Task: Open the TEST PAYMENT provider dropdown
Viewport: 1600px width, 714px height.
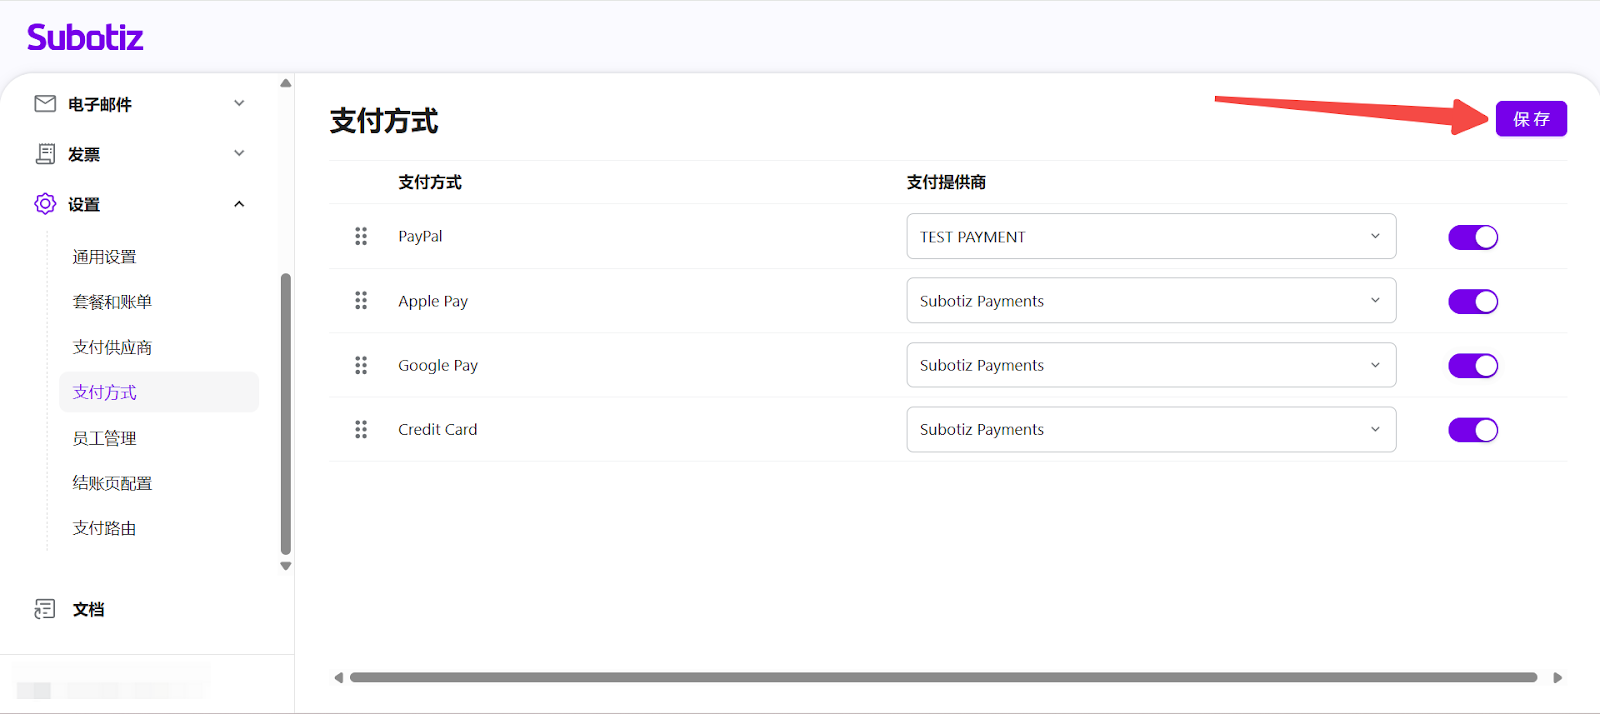Action: click(1150, 237)
